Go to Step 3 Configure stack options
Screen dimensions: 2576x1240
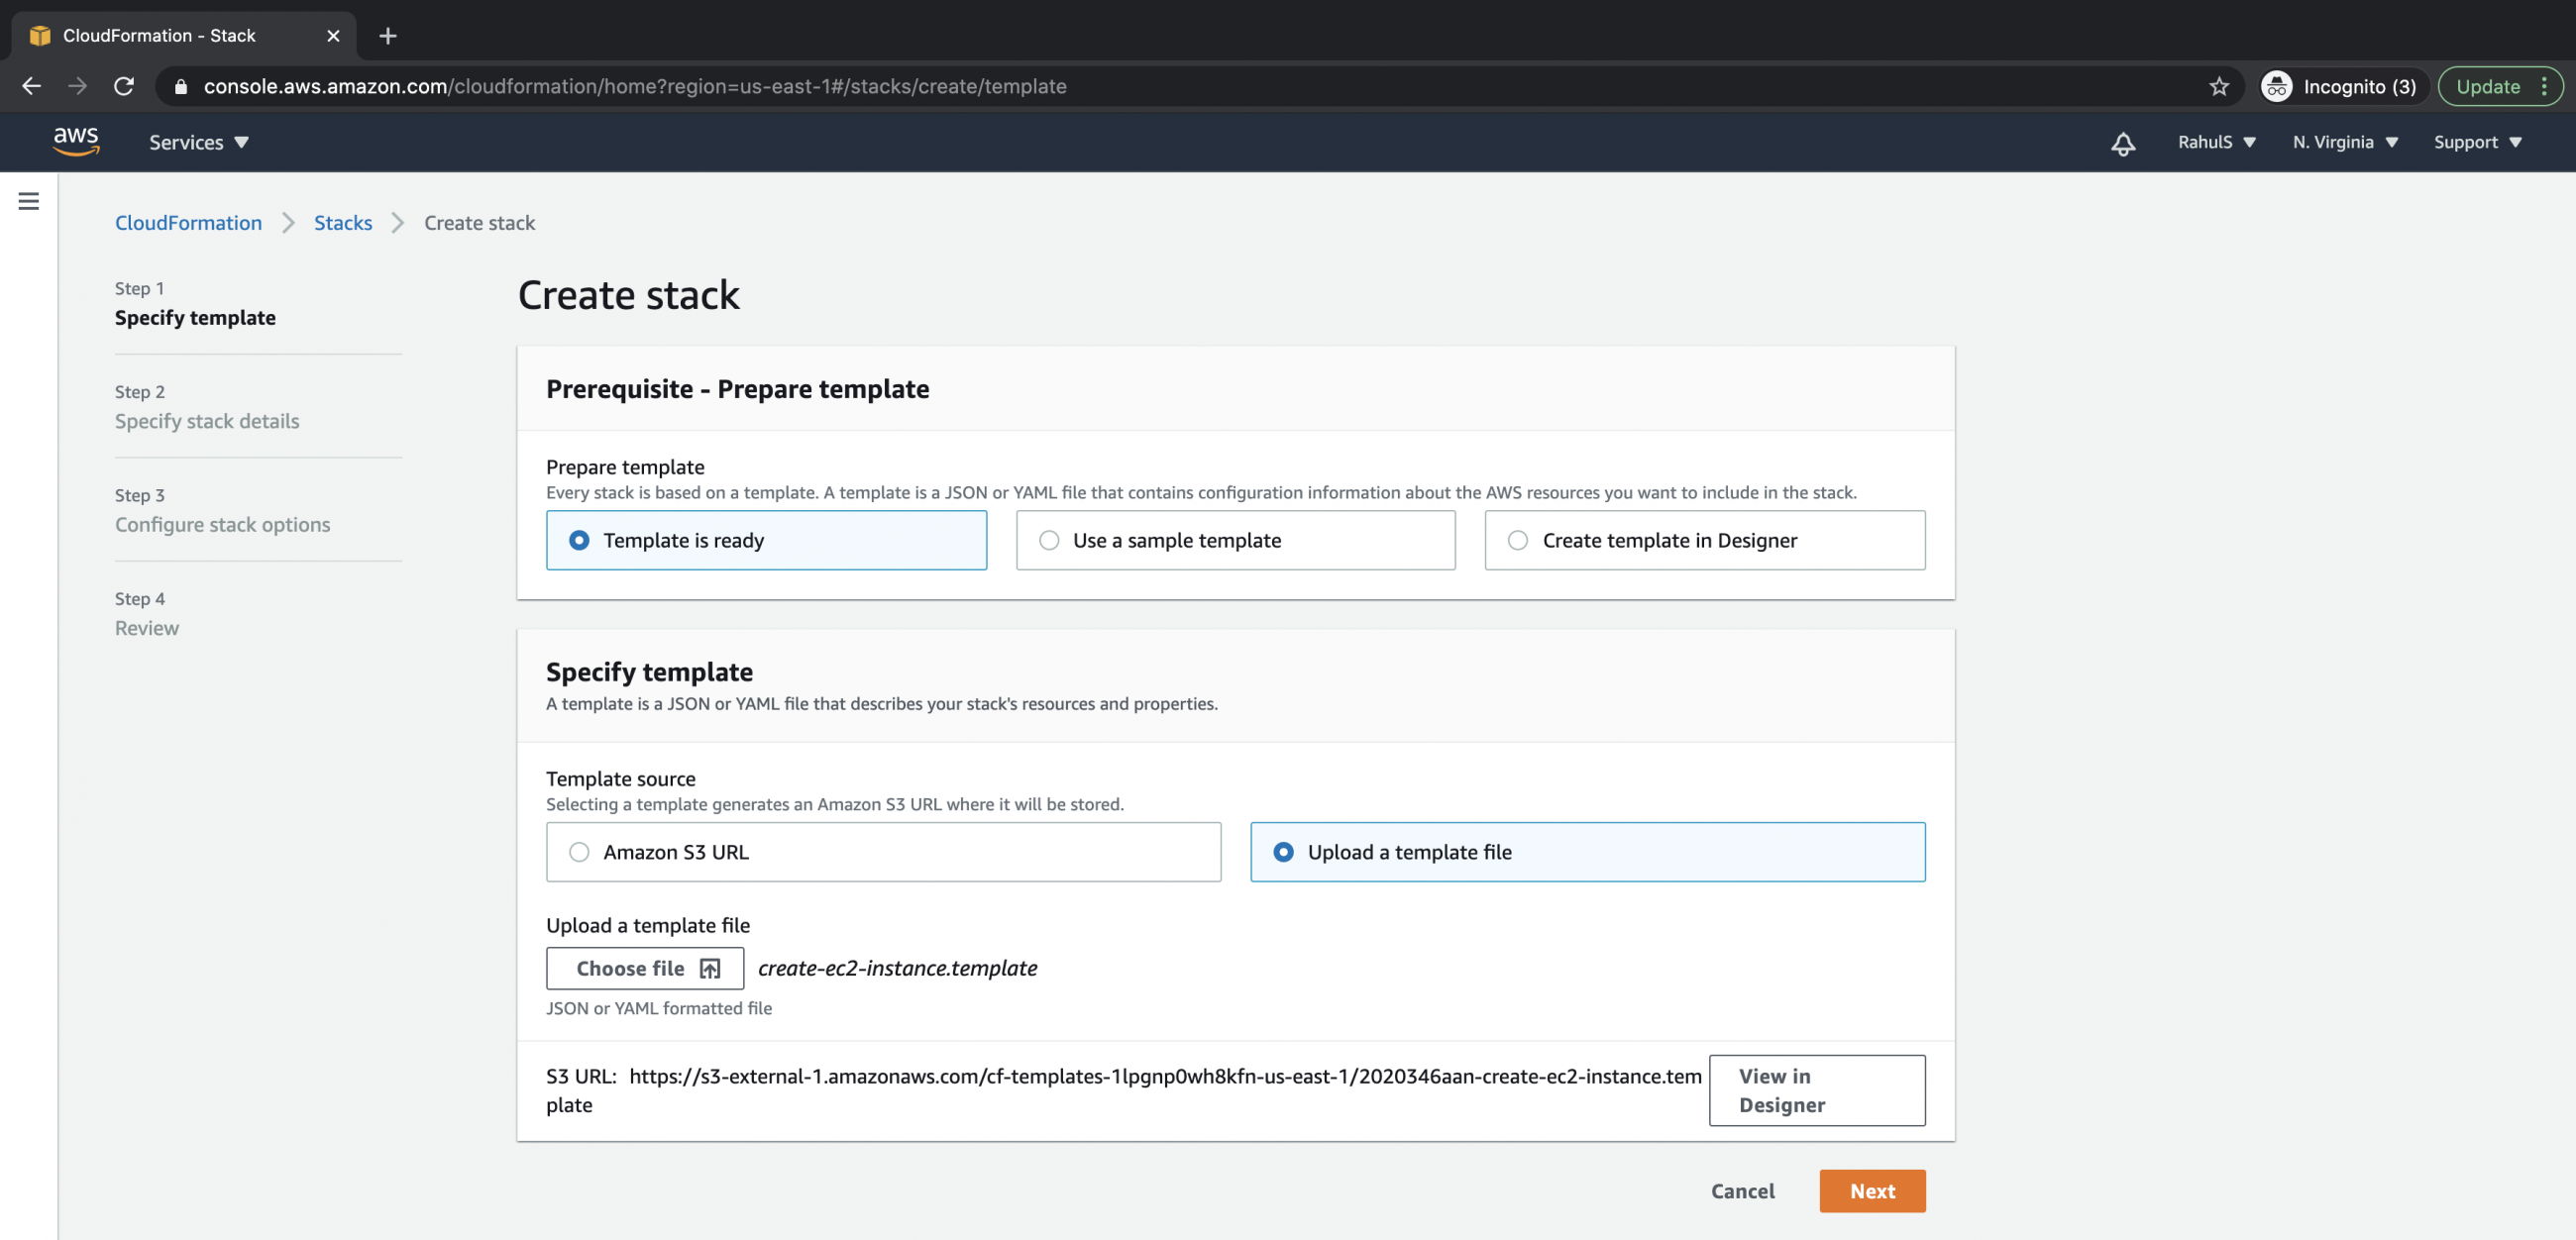click(222, 511)
